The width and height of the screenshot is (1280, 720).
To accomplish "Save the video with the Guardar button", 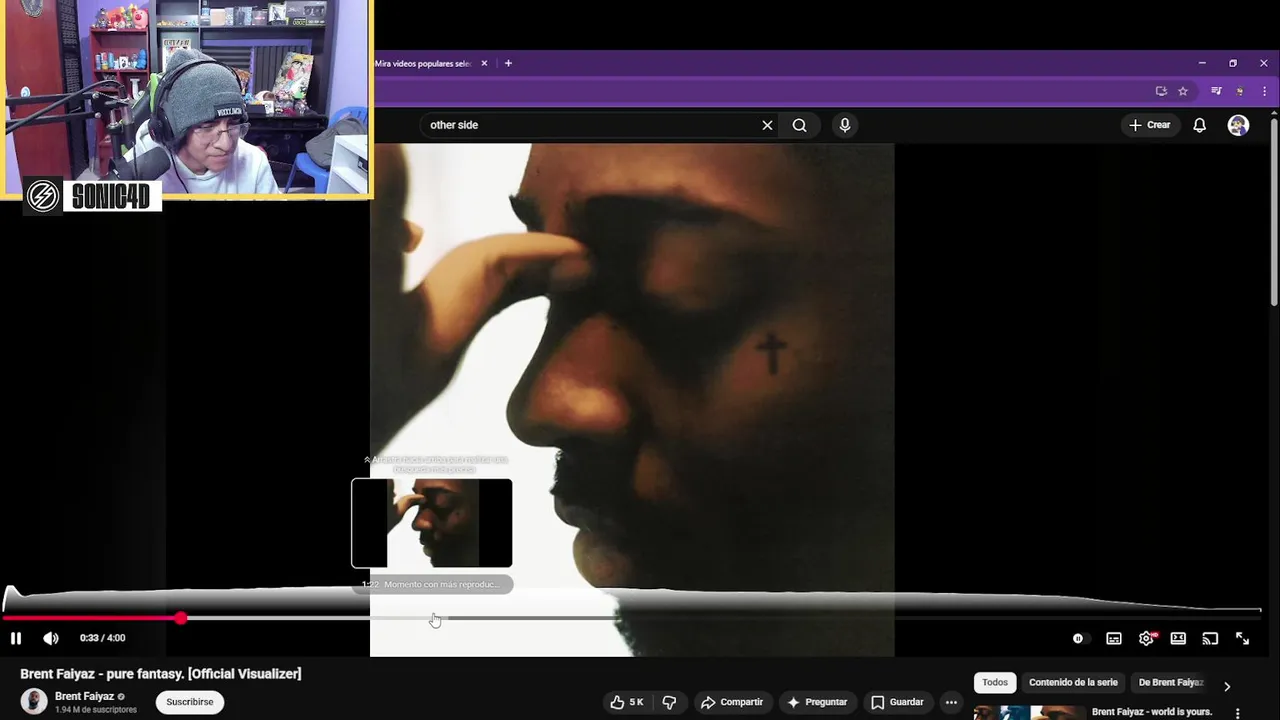I will tap(897, 702).
